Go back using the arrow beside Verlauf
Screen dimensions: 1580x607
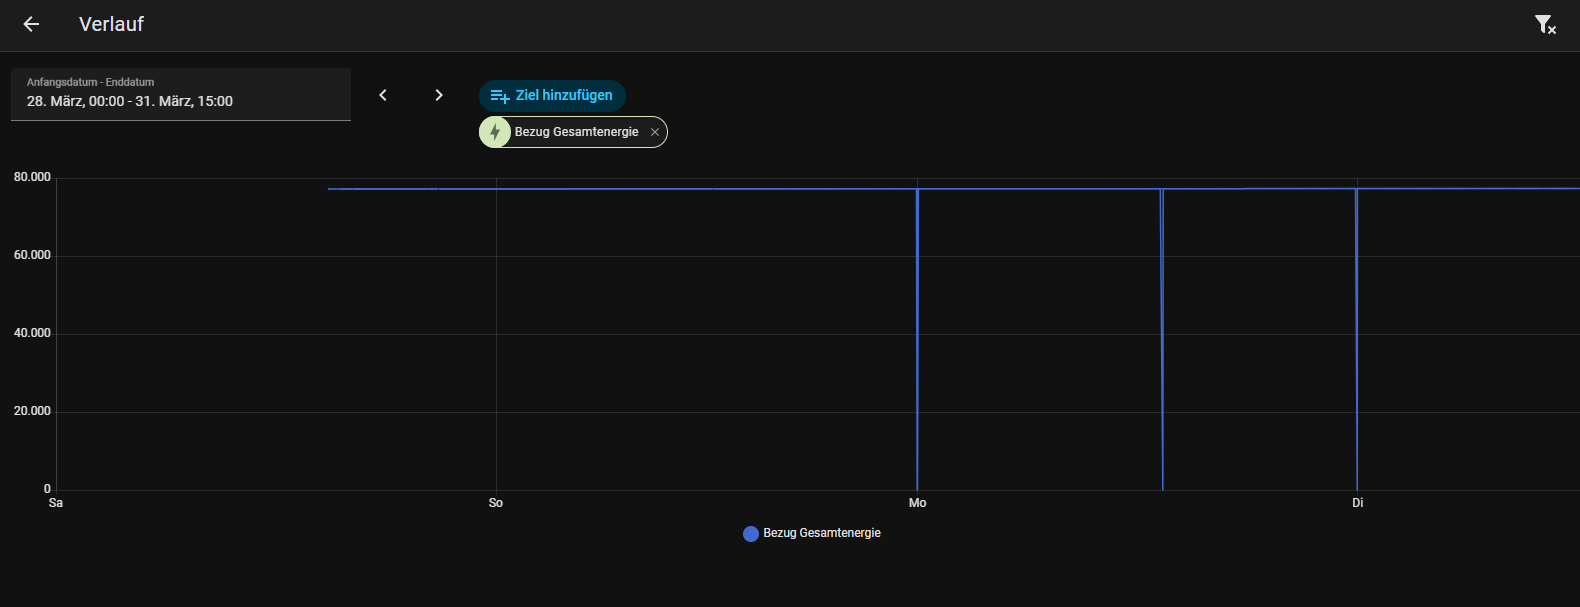(31, 24)
